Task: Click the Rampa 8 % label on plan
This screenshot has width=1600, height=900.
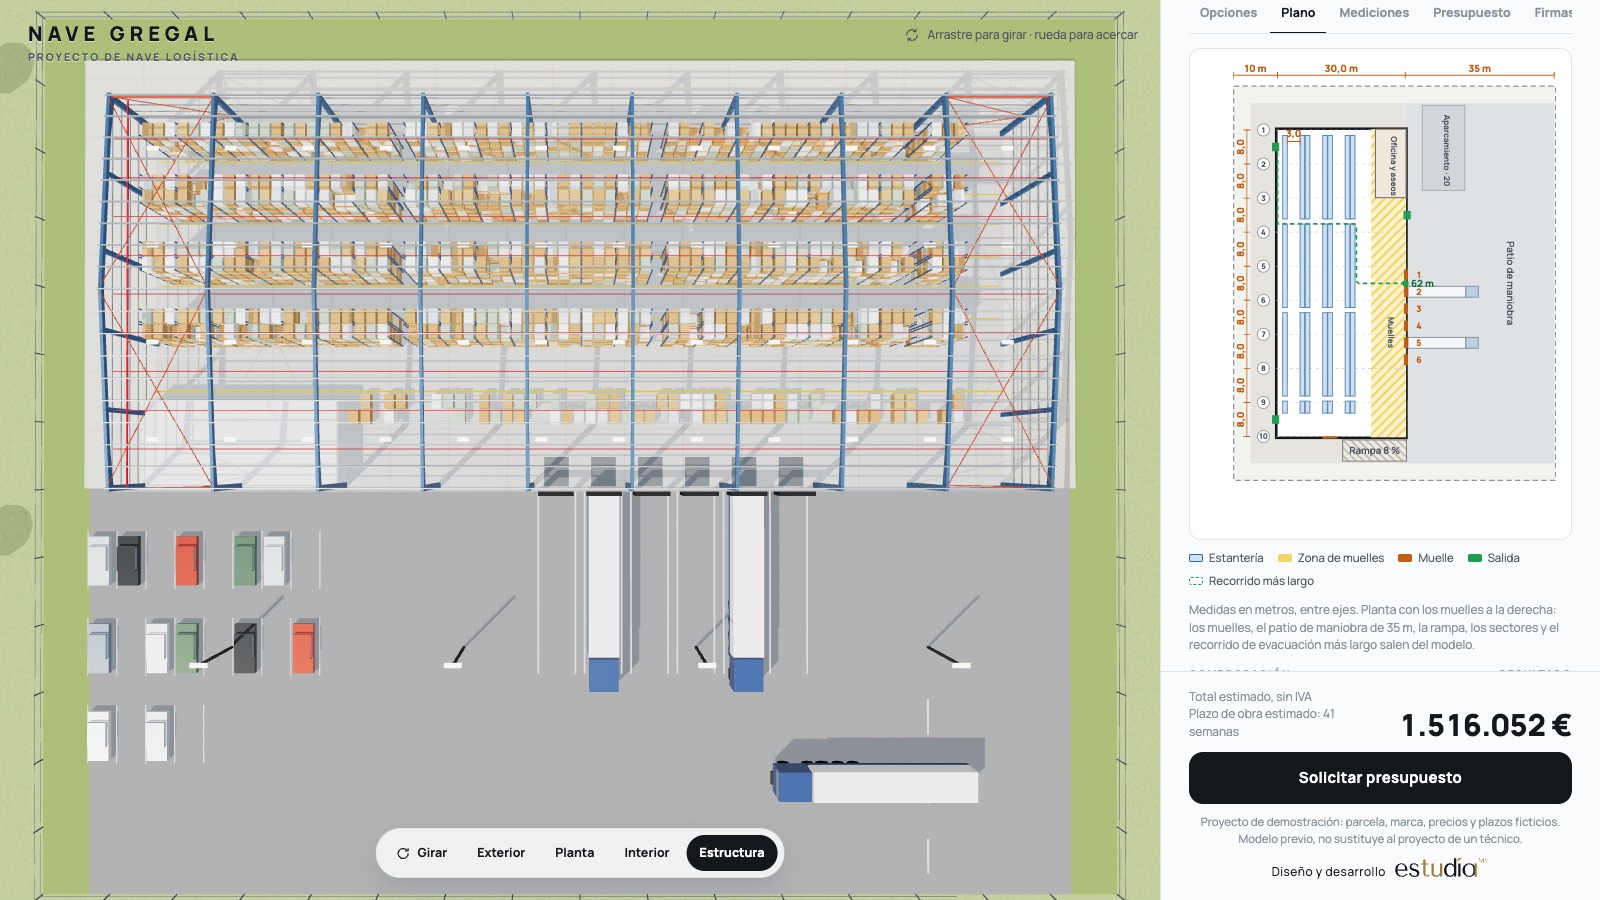Action: (x=1374, y=451)
